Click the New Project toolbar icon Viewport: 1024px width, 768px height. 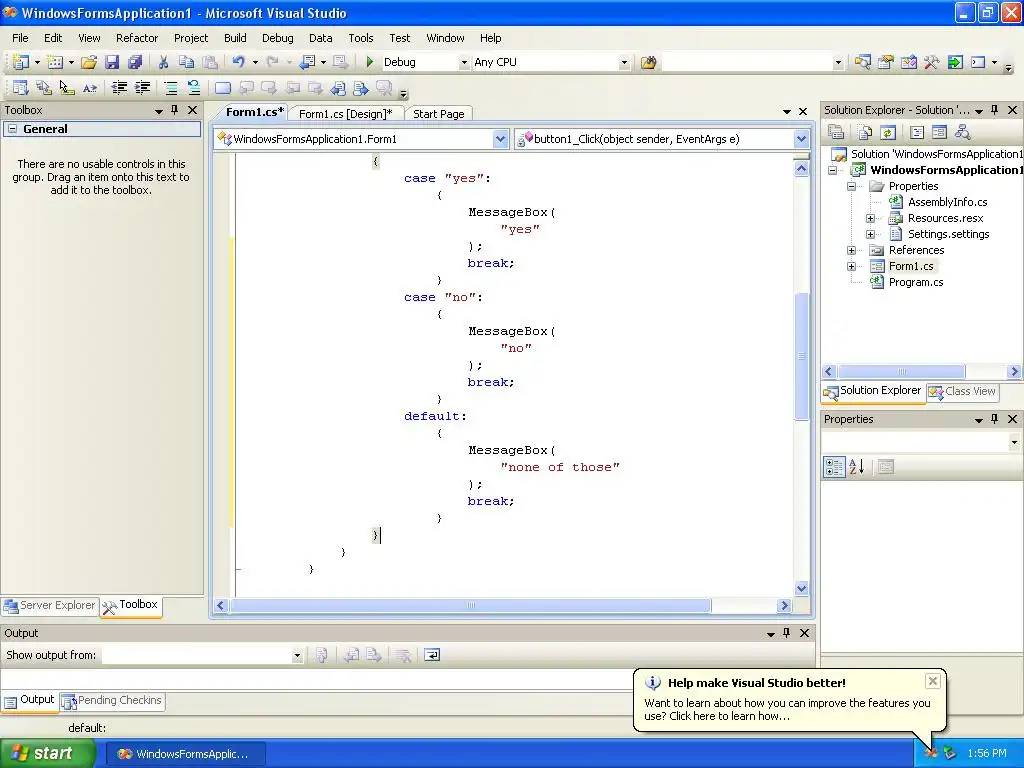[21, 62]
